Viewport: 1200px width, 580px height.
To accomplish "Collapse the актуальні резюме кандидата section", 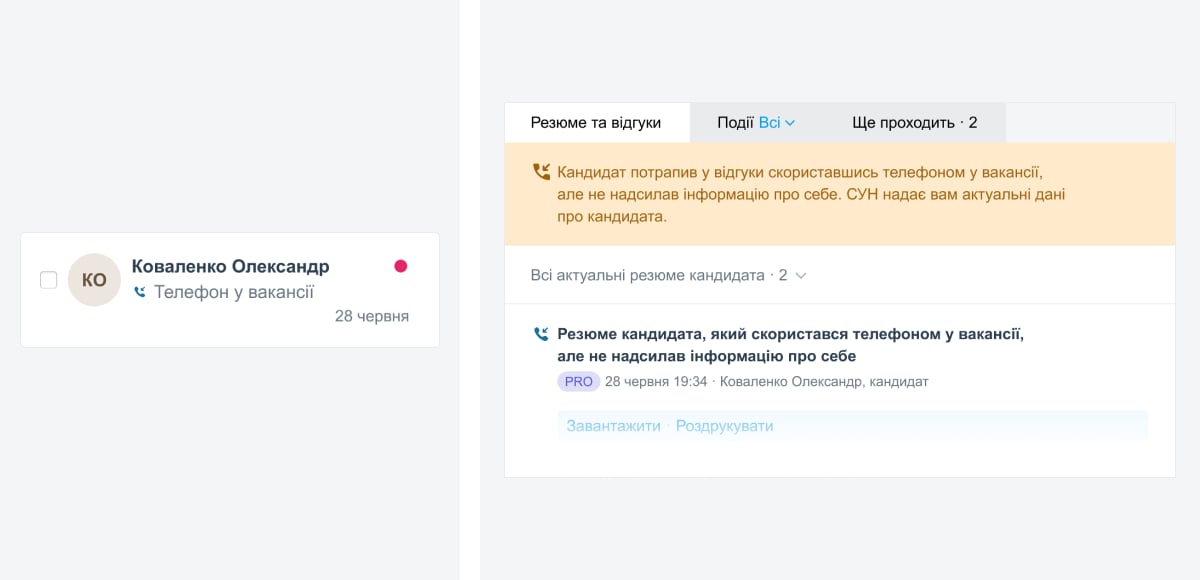I will pos(800,274).
